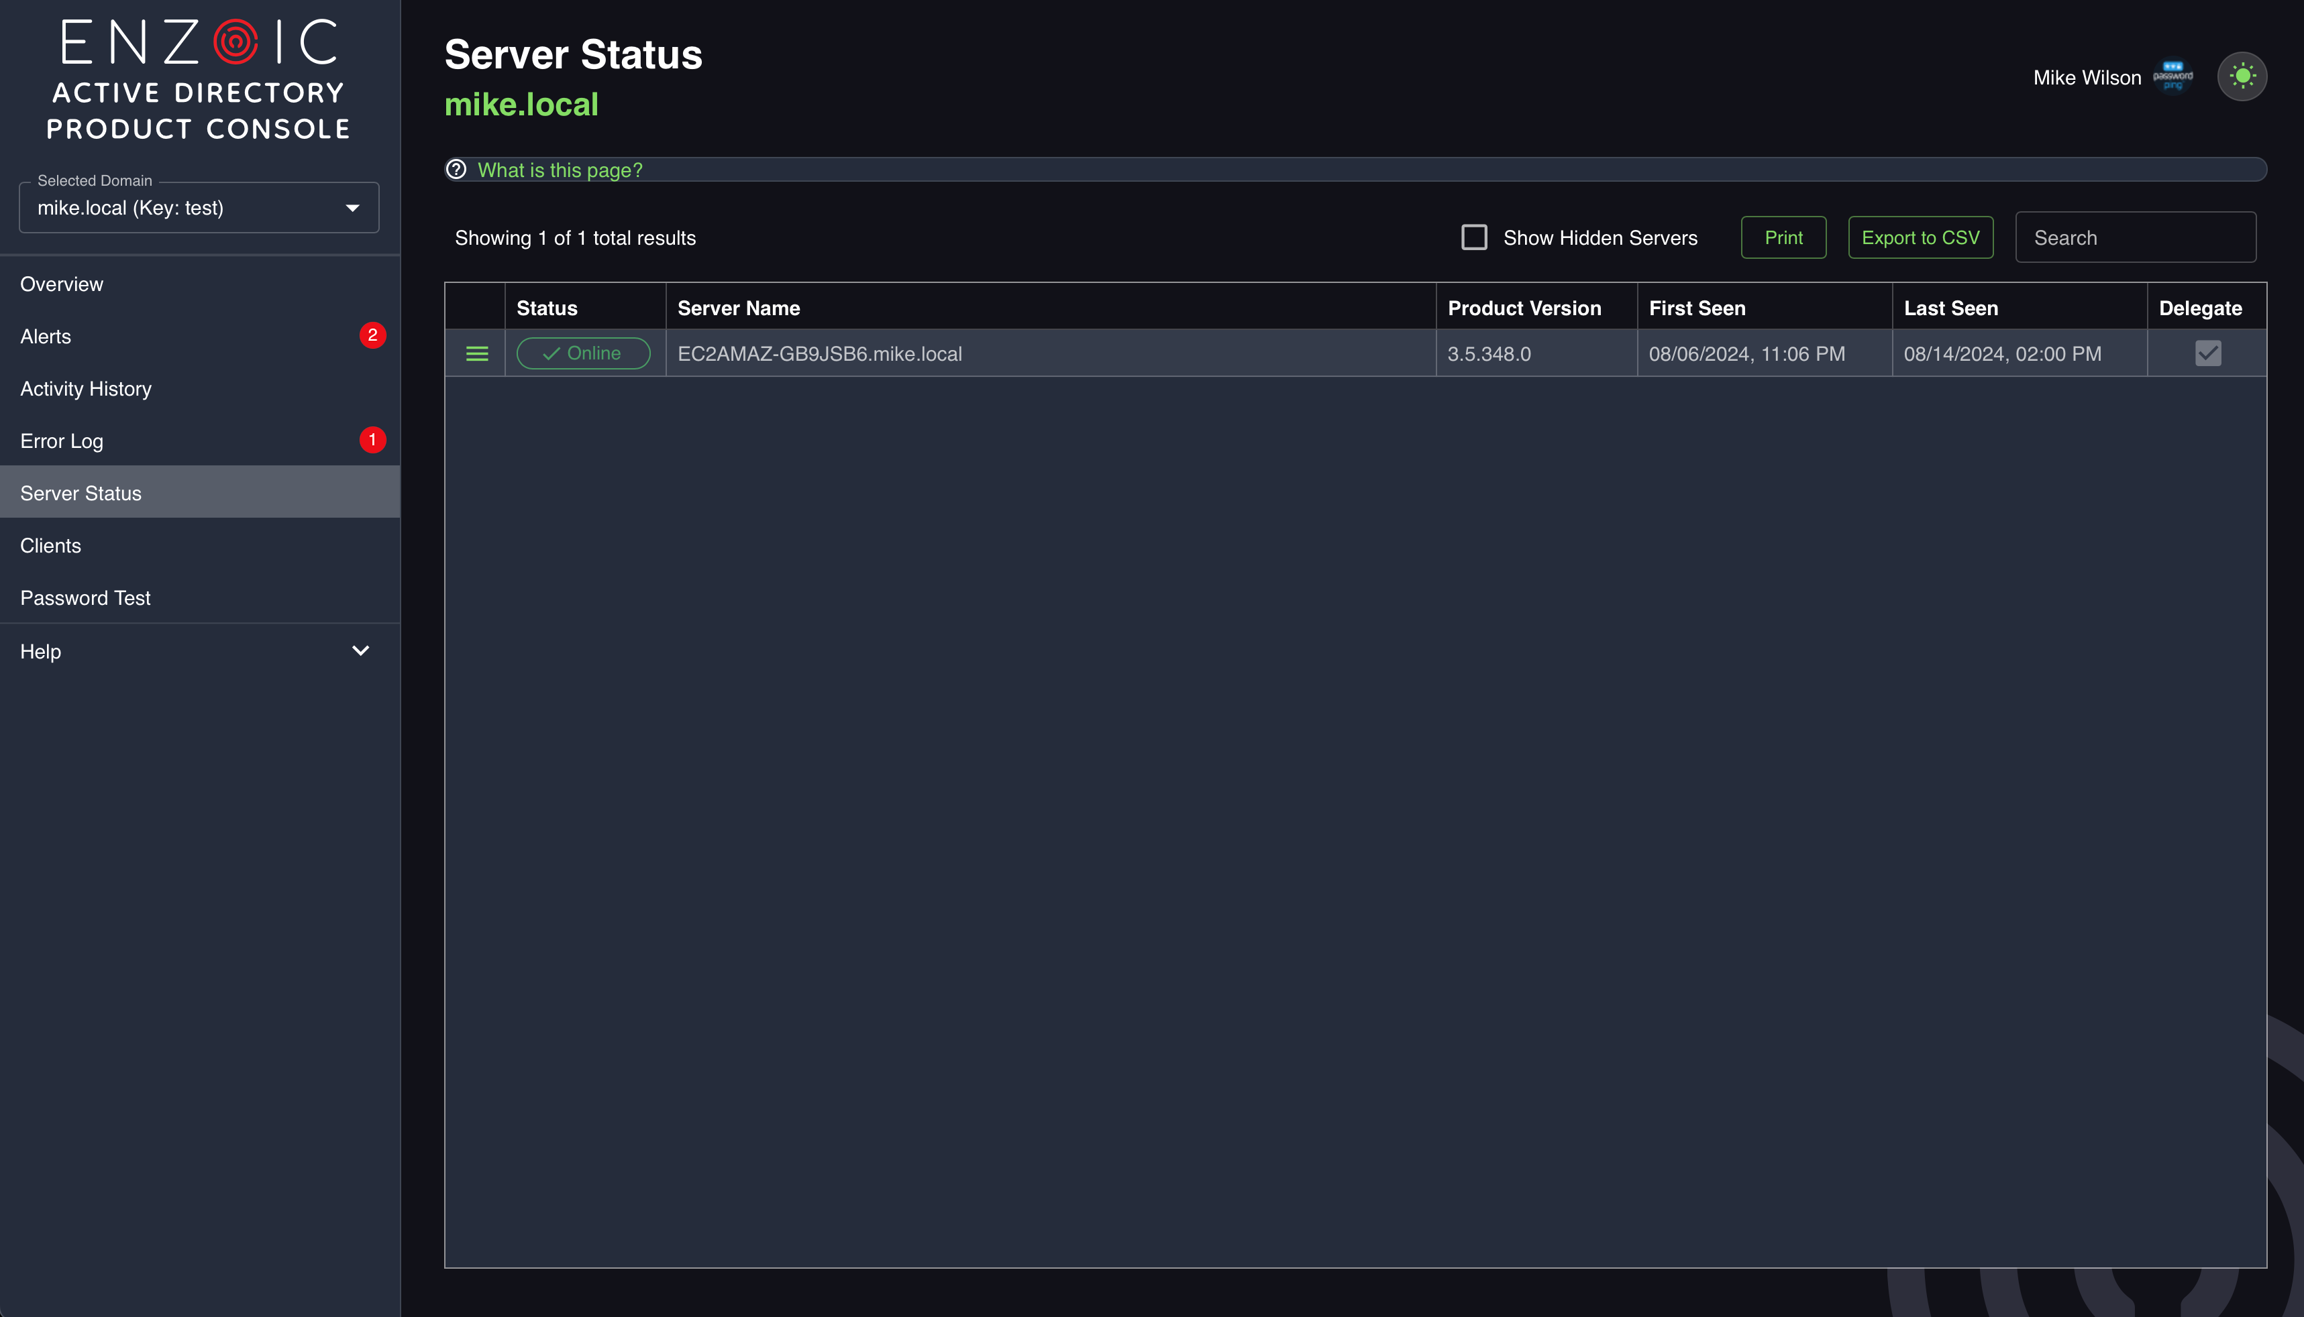
Task: Enable Show Hidden Servers checkbox
Action: (1474, 237)
